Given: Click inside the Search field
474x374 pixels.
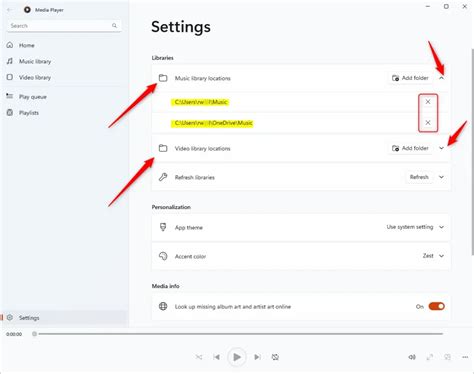Looking at the screenshot, I should point(64,26).
